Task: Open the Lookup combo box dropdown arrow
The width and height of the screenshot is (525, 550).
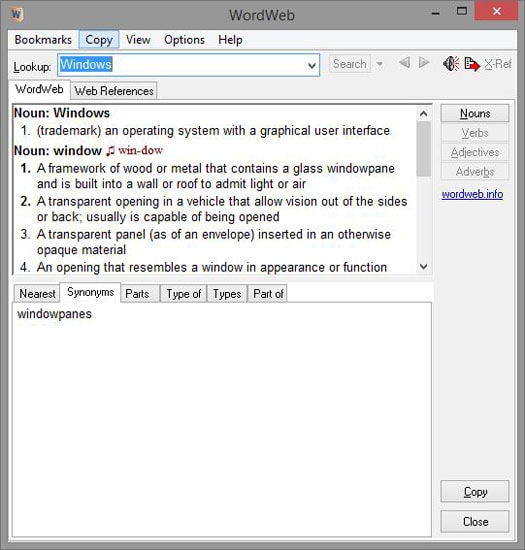Action: 311,65
